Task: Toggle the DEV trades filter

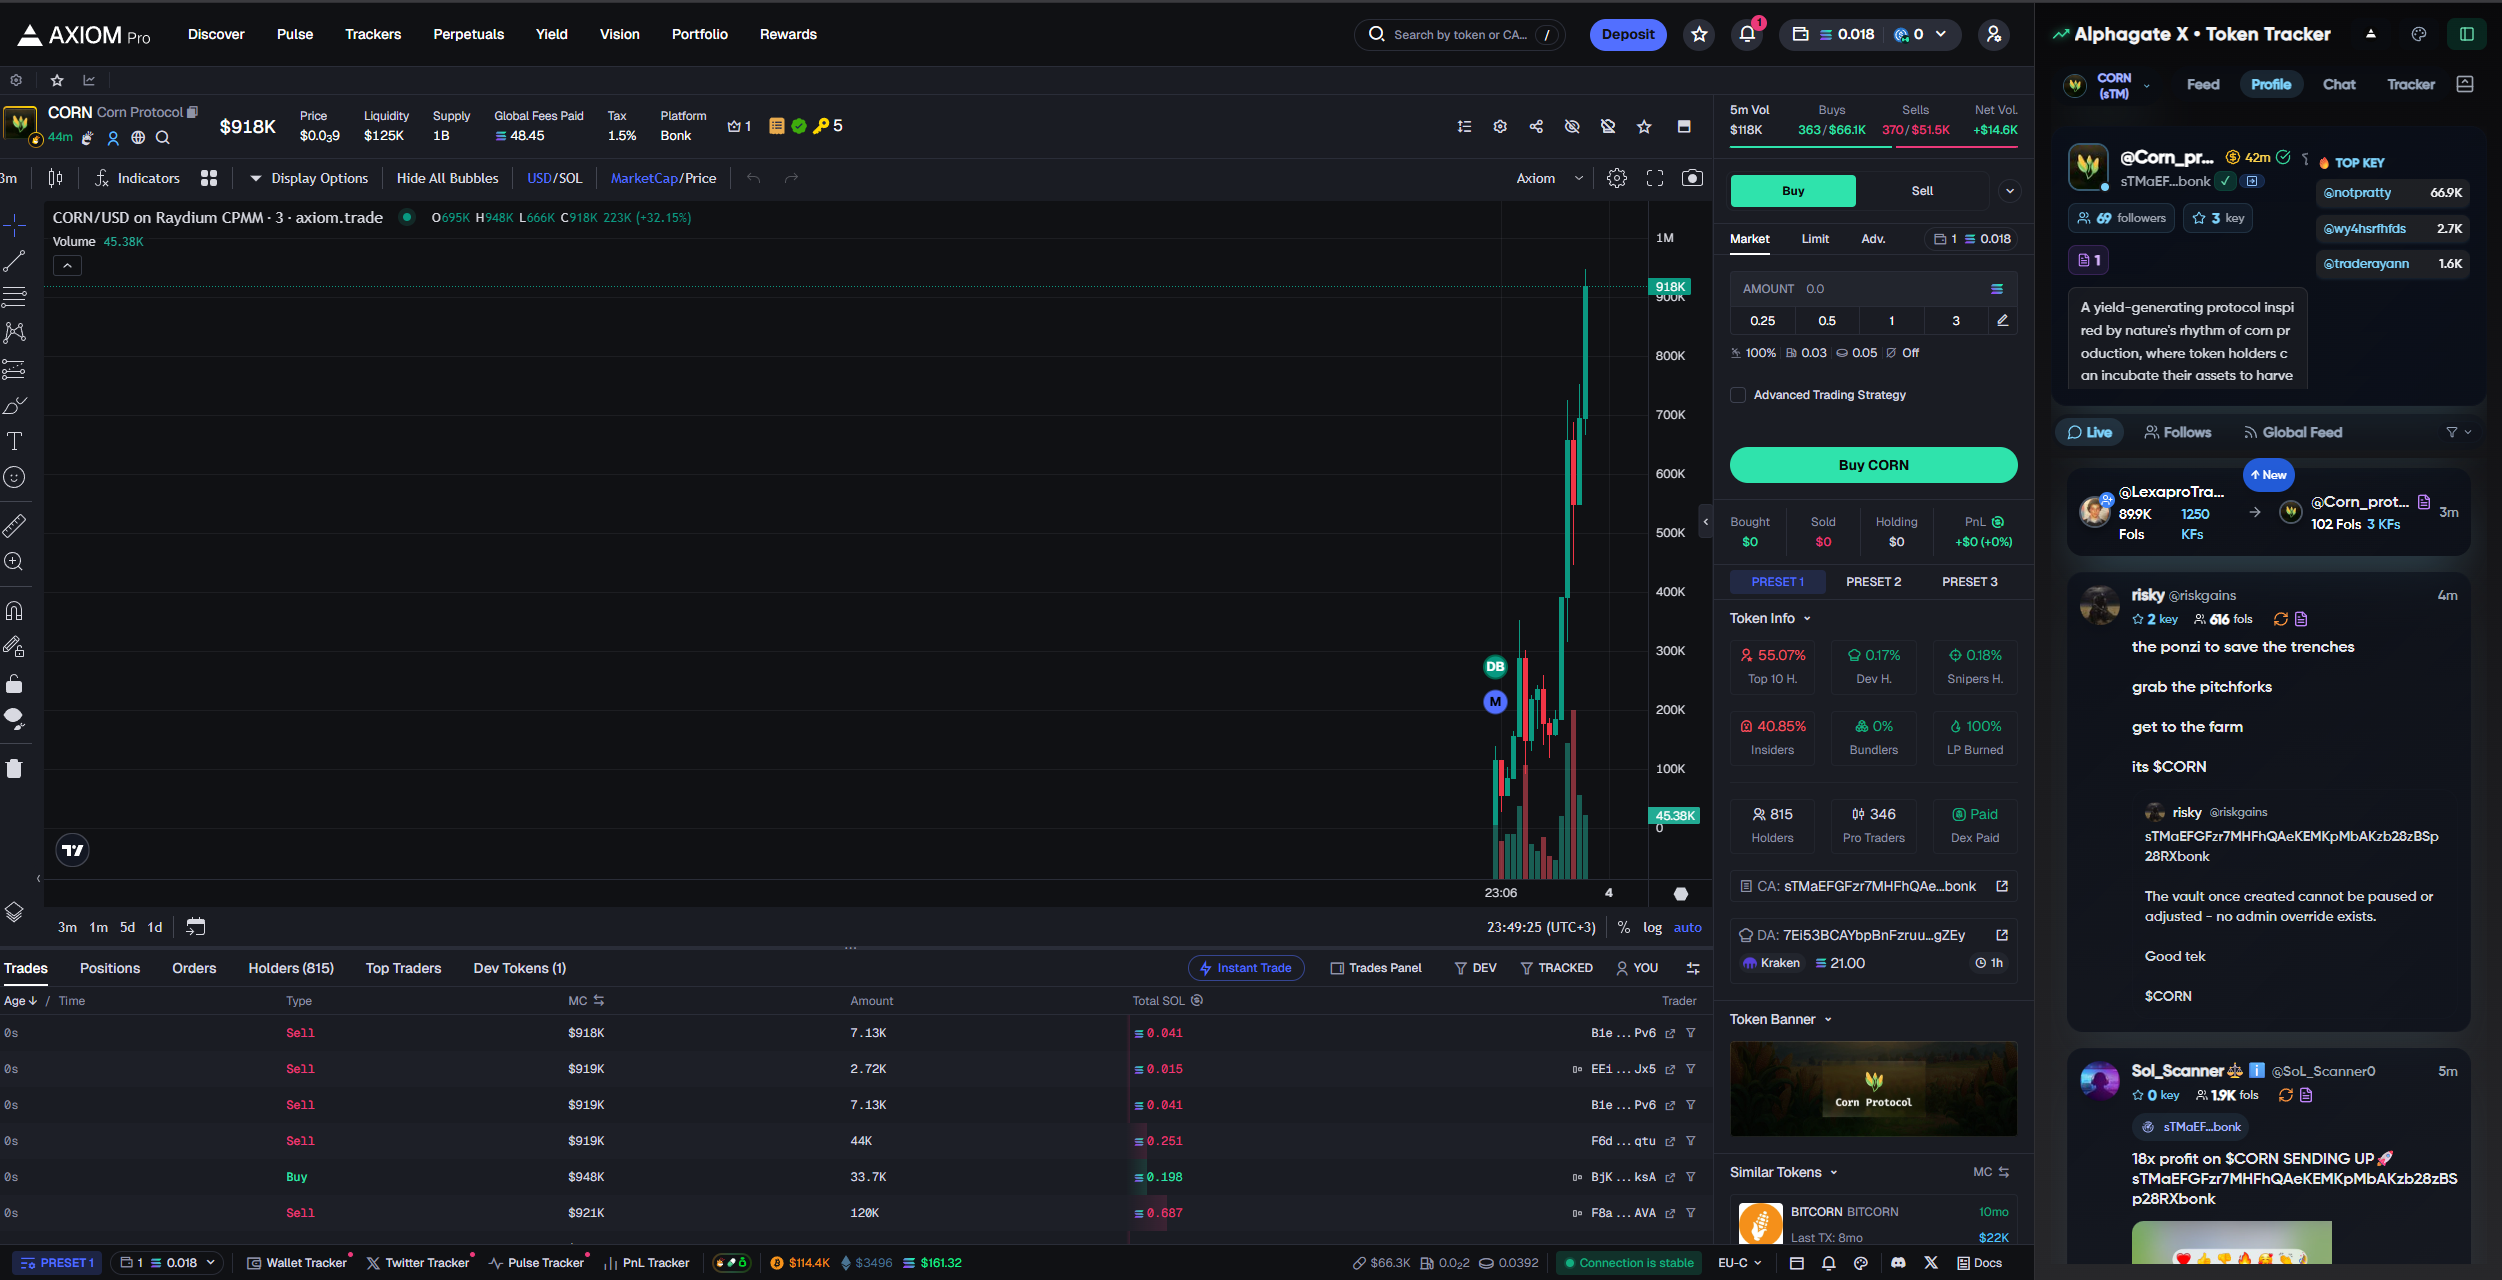Action: pos(1475,968)
